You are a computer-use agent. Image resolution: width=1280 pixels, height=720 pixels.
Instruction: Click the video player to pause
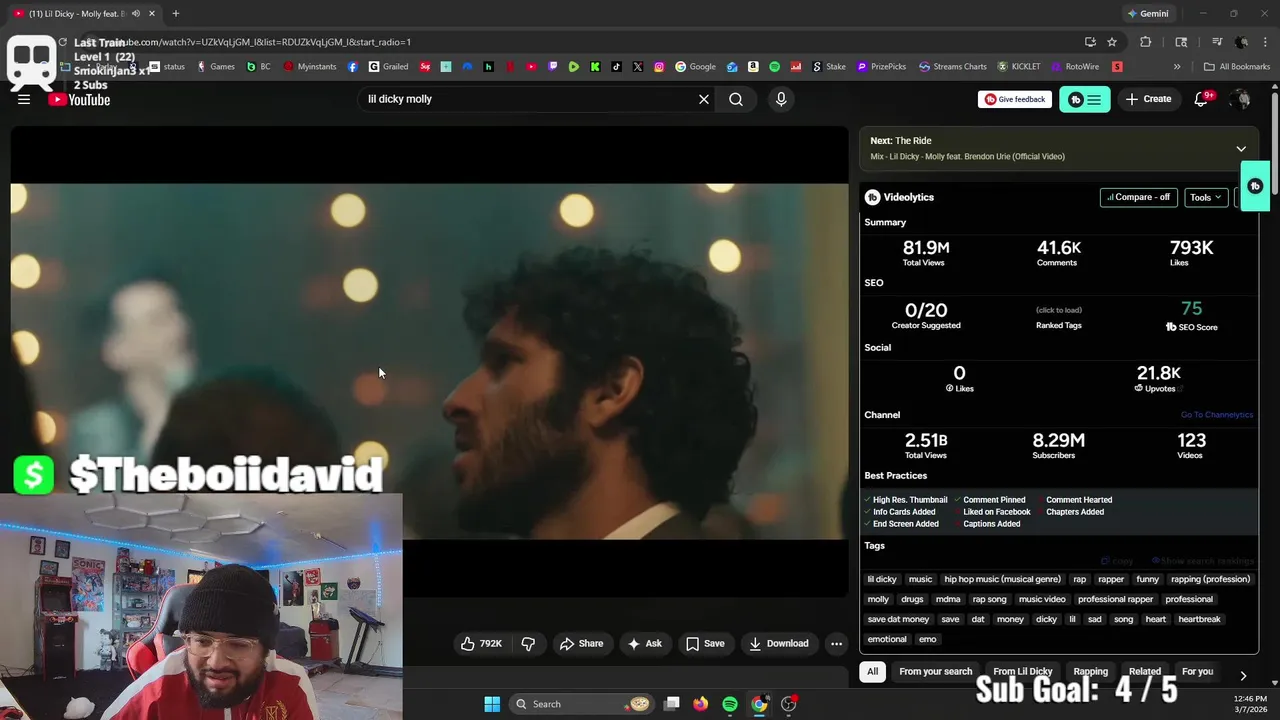[x=430, y=360]
